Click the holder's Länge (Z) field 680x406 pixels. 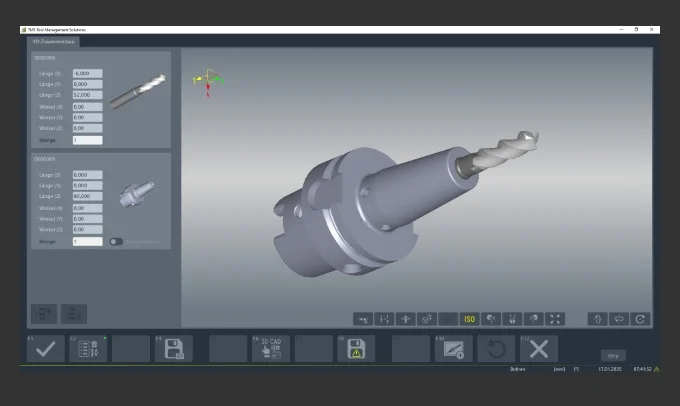click(87, 197)
